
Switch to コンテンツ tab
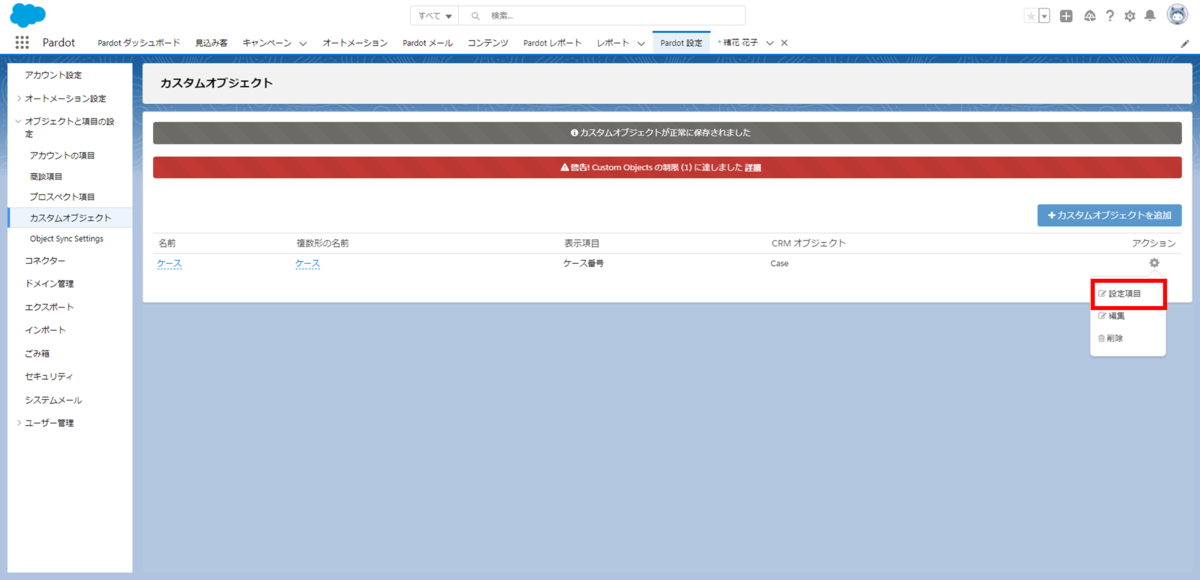pos(488,43)
